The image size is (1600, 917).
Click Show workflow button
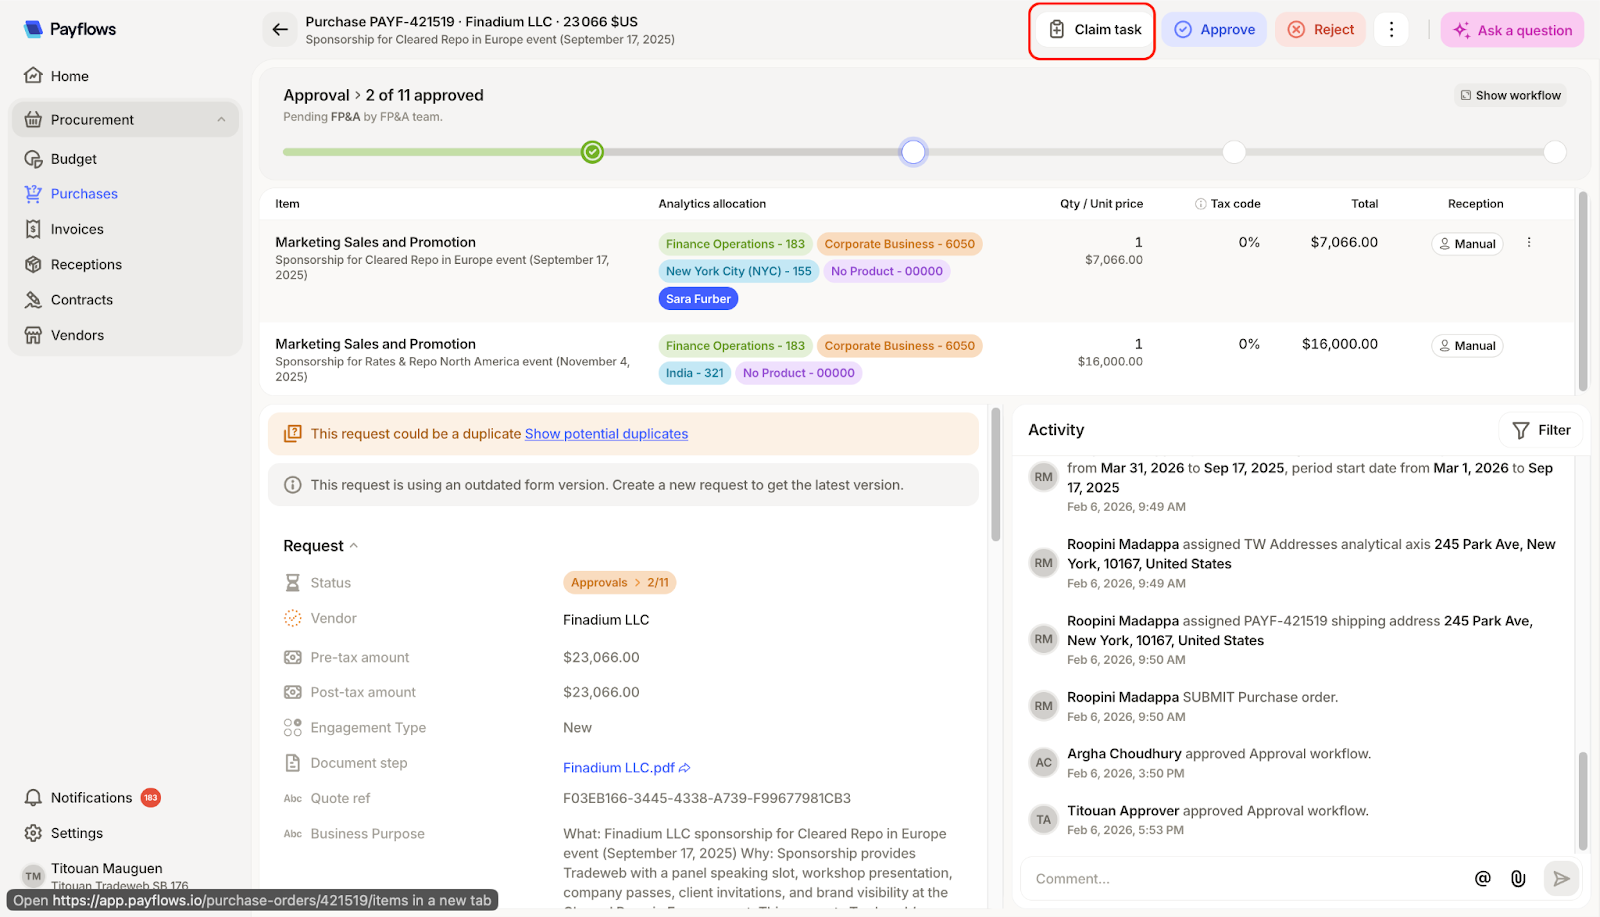pyautogui.click(x=1511, y=95)
